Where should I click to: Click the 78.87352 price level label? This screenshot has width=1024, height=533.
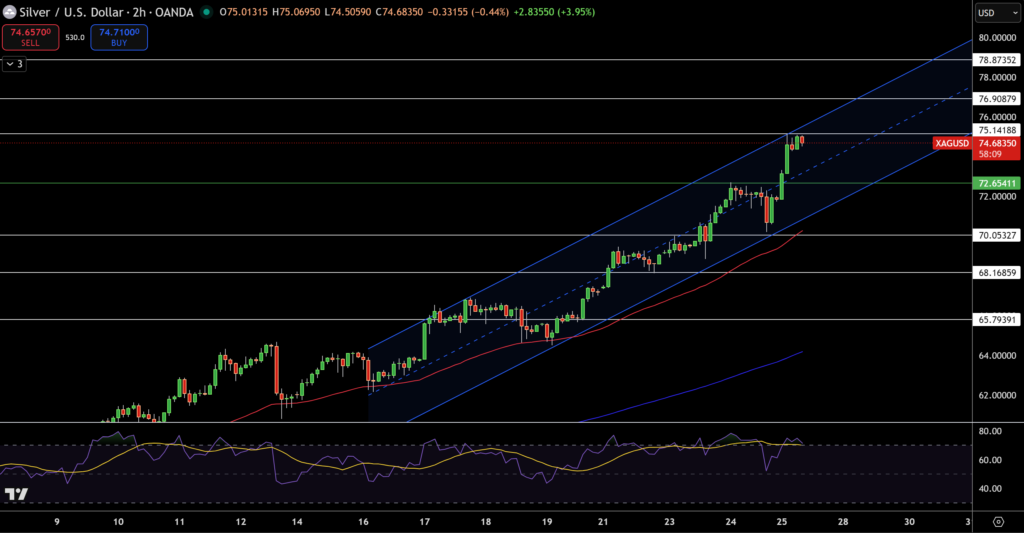[x=998, y=60]
